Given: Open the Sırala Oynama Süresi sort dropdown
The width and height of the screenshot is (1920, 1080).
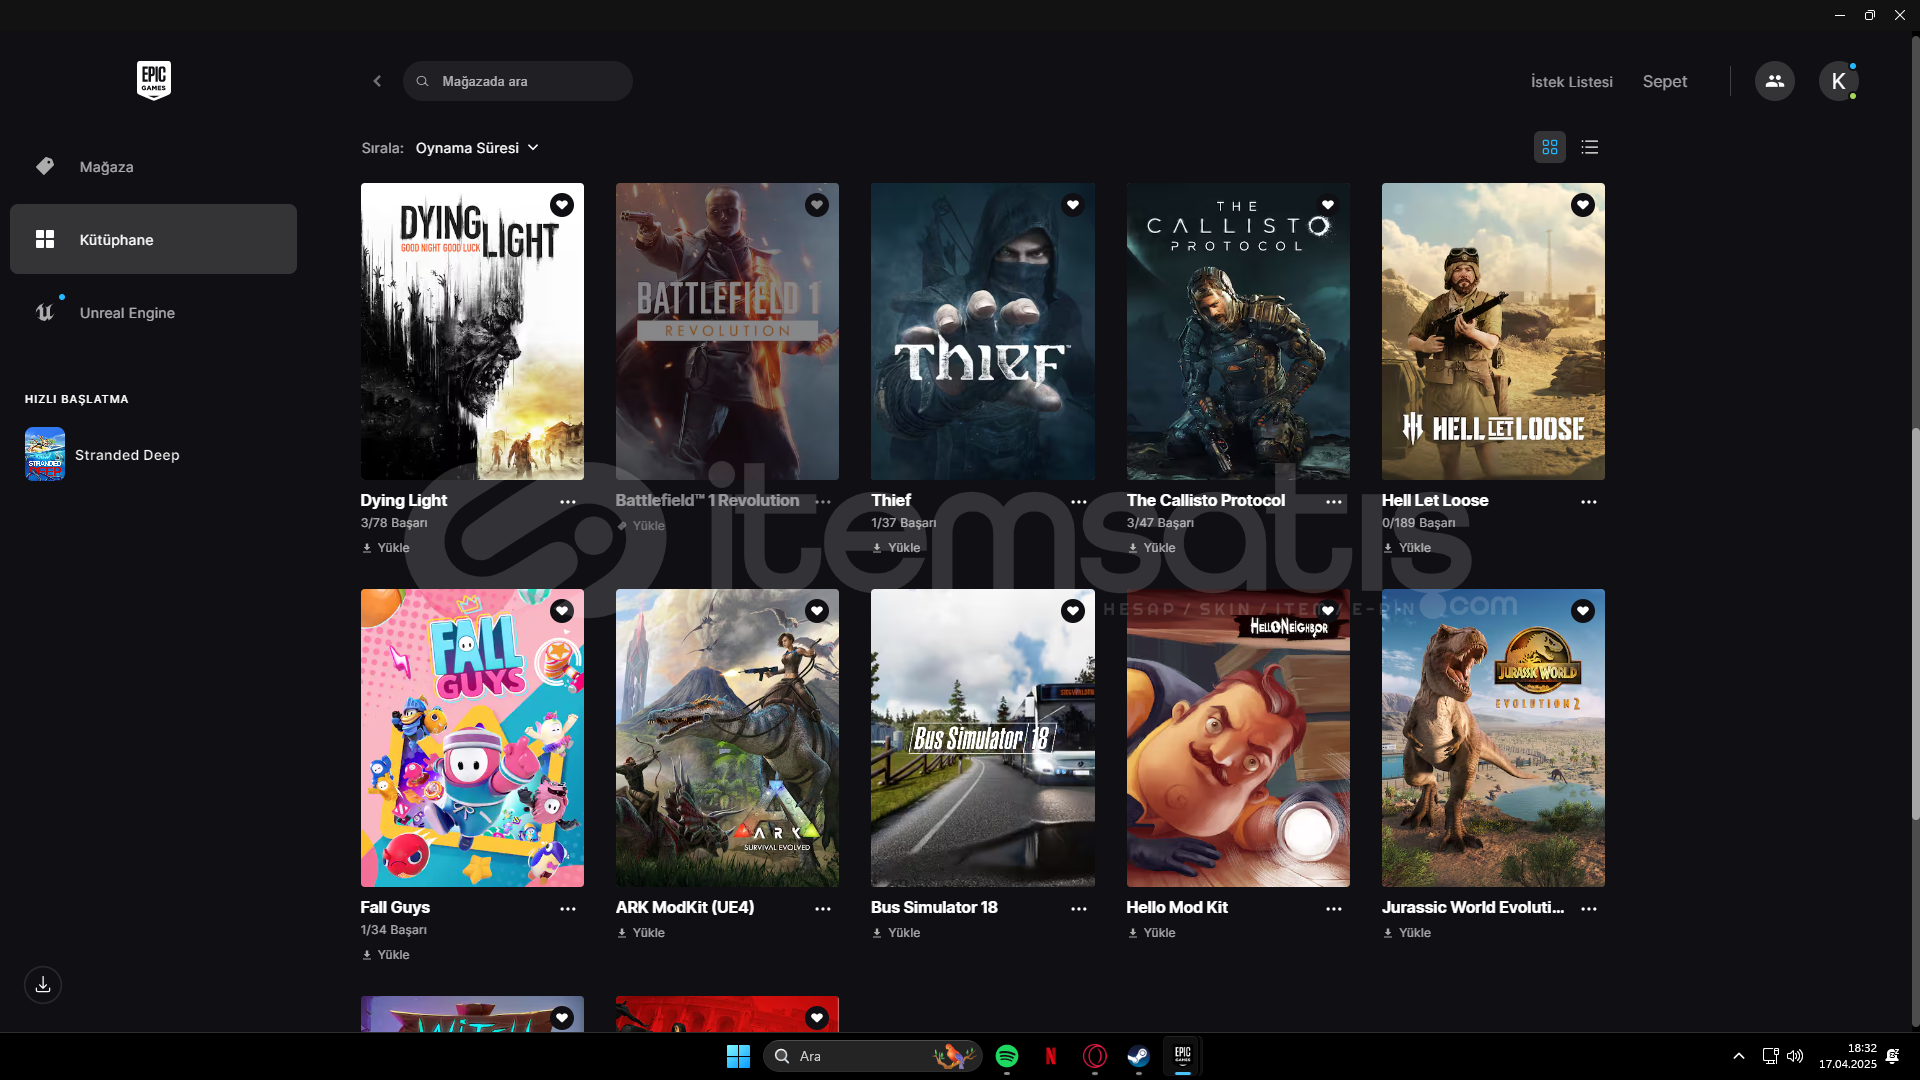Looking at the screenshot, I should pos(477,148).
